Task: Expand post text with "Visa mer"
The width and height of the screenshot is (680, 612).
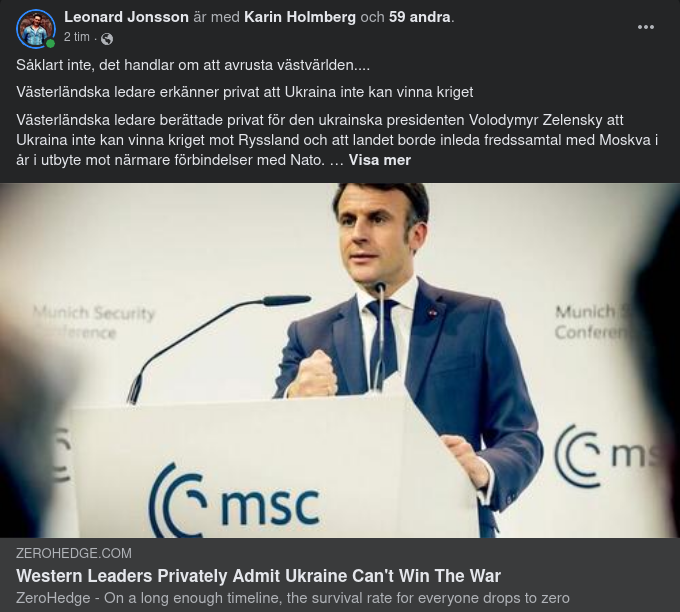Action: tap(379, 160)
